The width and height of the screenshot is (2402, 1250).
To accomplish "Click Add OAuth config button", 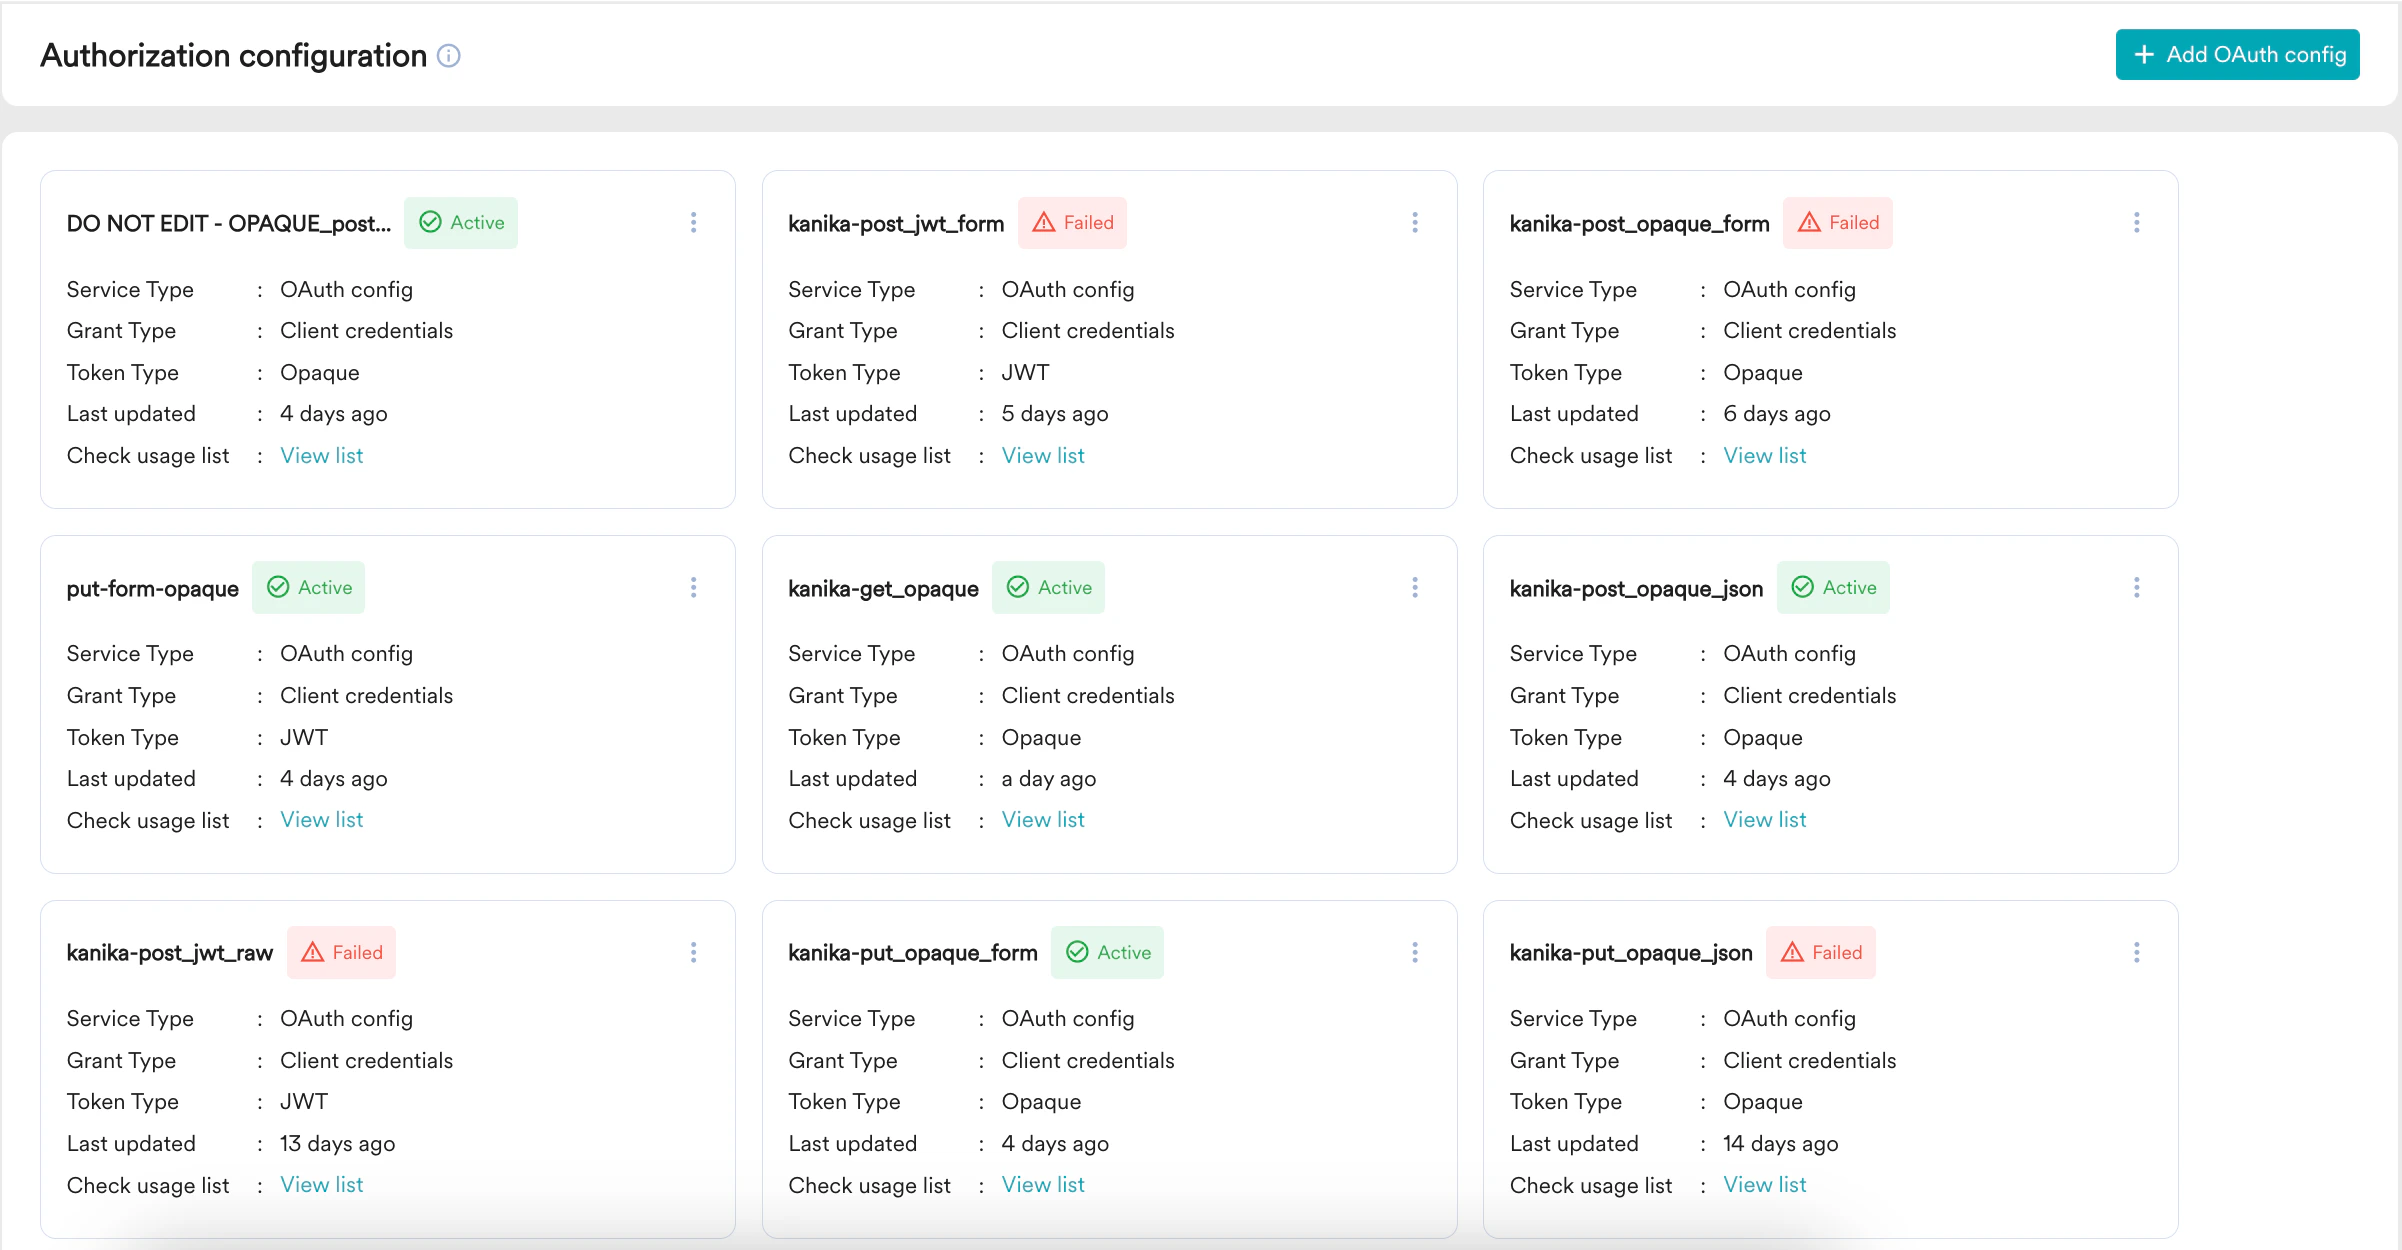I will (x=2237, y=54).
